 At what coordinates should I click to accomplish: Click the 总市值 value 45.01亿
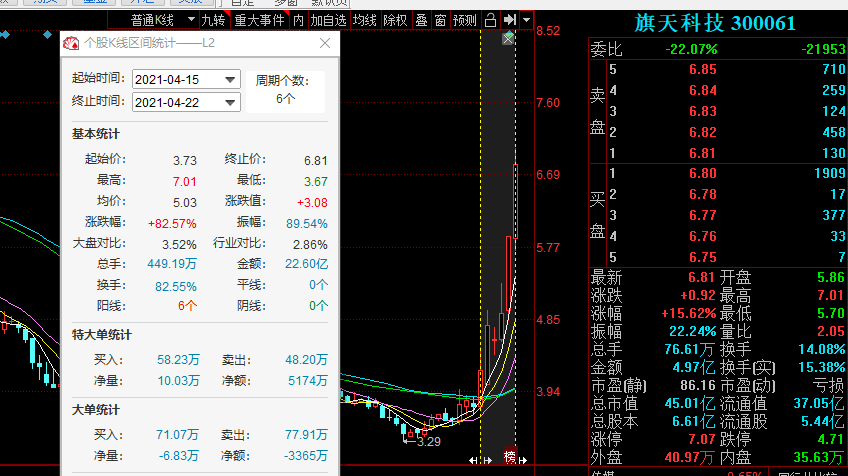pos(690,404)
